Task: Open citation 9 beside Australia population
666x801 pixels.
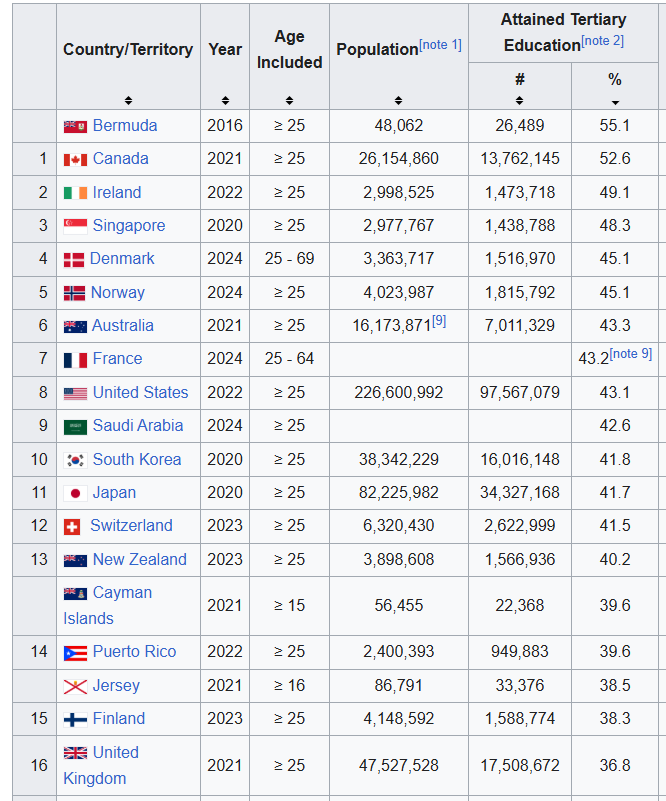Action: click(439, 320)
